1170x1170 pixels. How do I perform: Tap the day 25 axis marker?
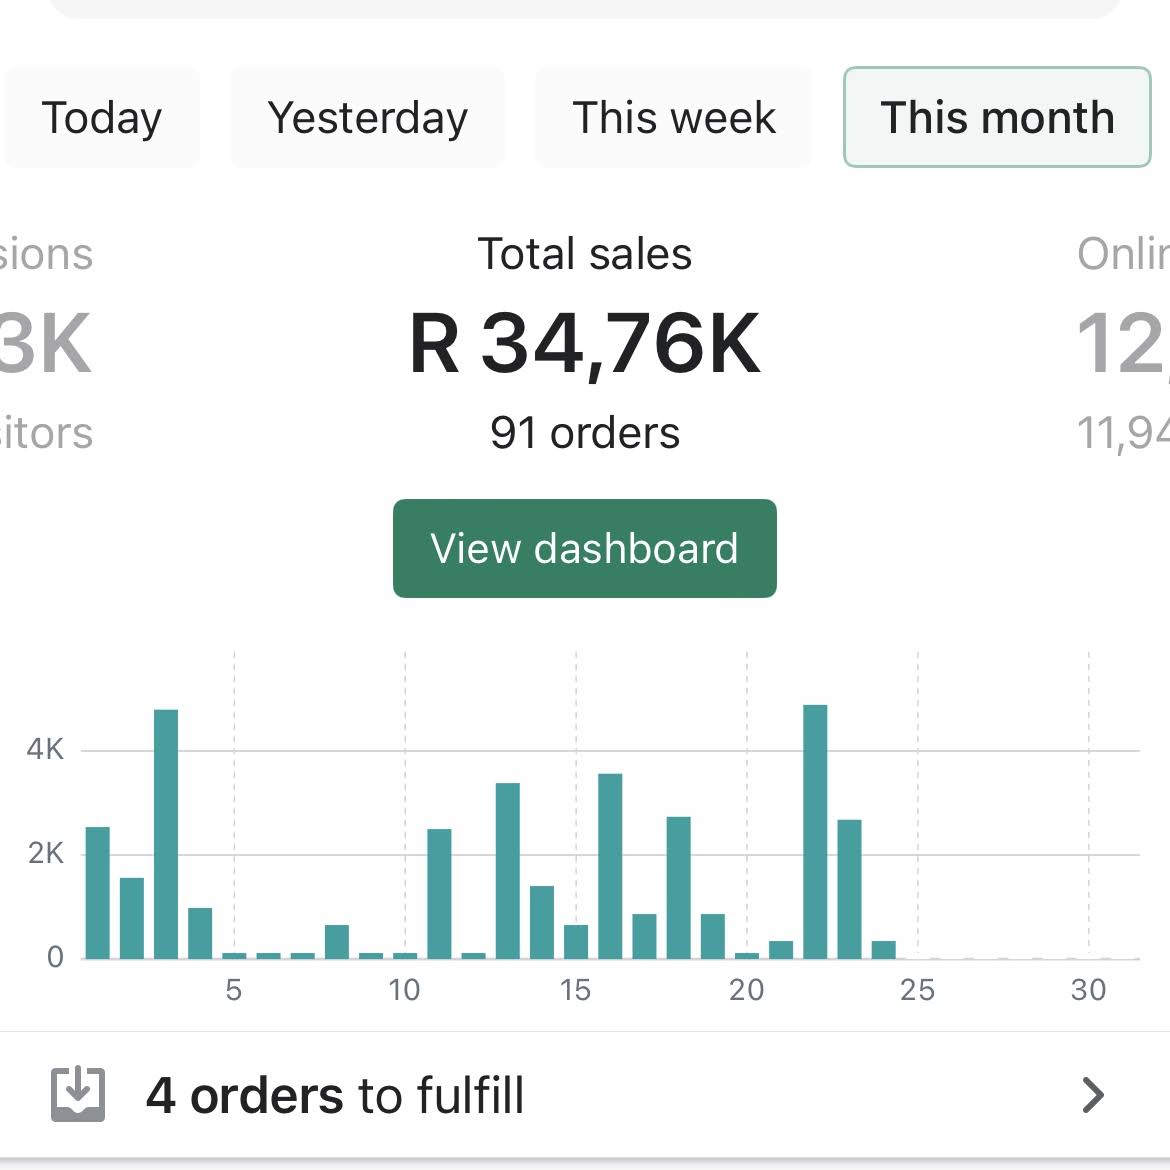(x=917, y=990)
